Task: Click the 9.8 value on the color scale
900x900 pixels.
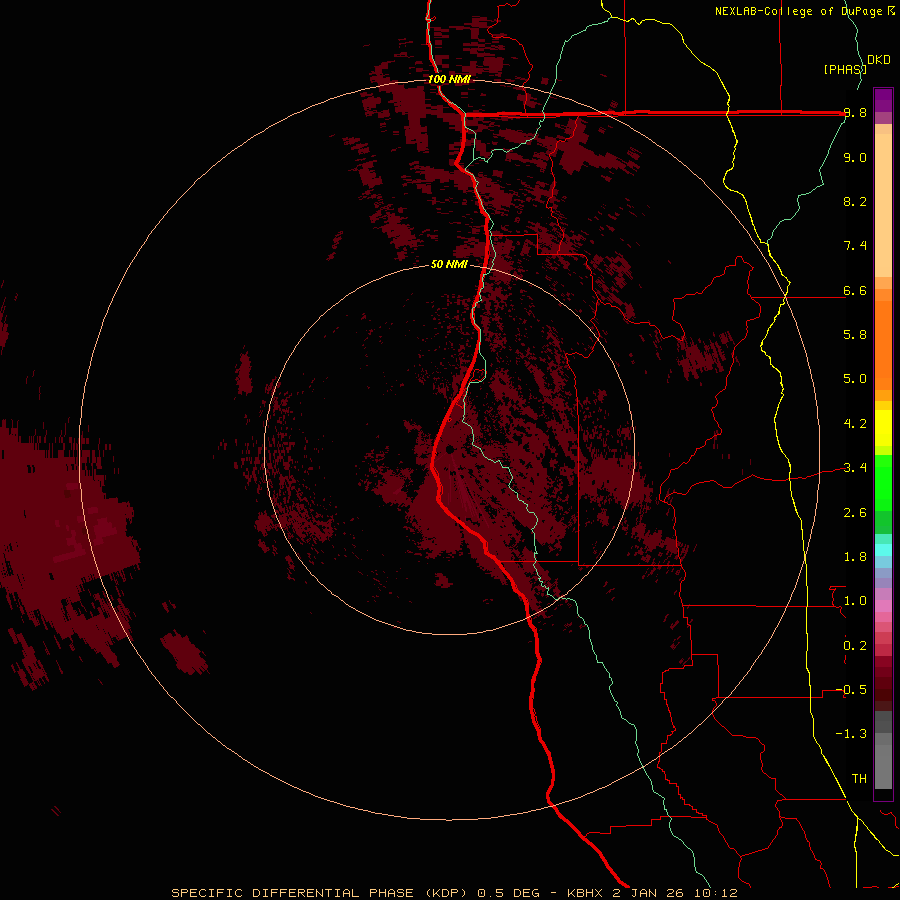Action: [x=855, y=113]
